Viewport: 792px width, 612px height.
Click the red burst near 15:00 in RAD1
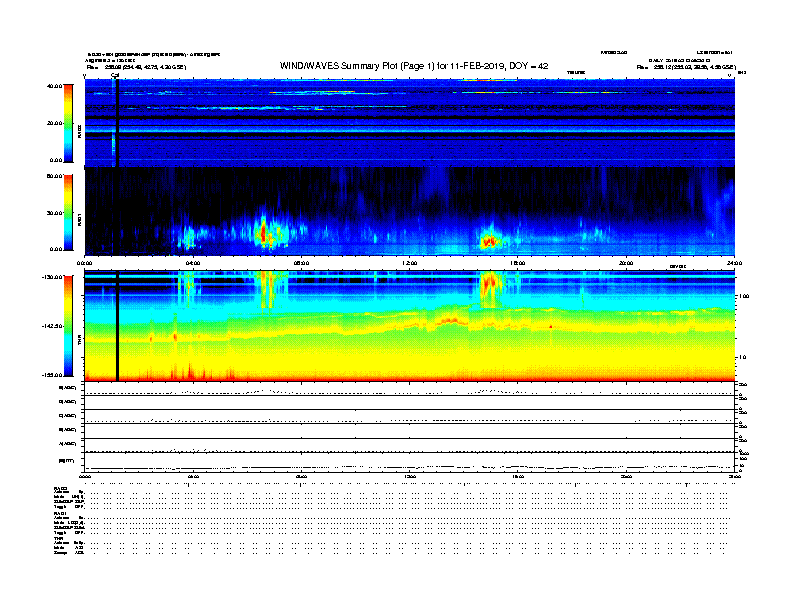click(488, 241)
